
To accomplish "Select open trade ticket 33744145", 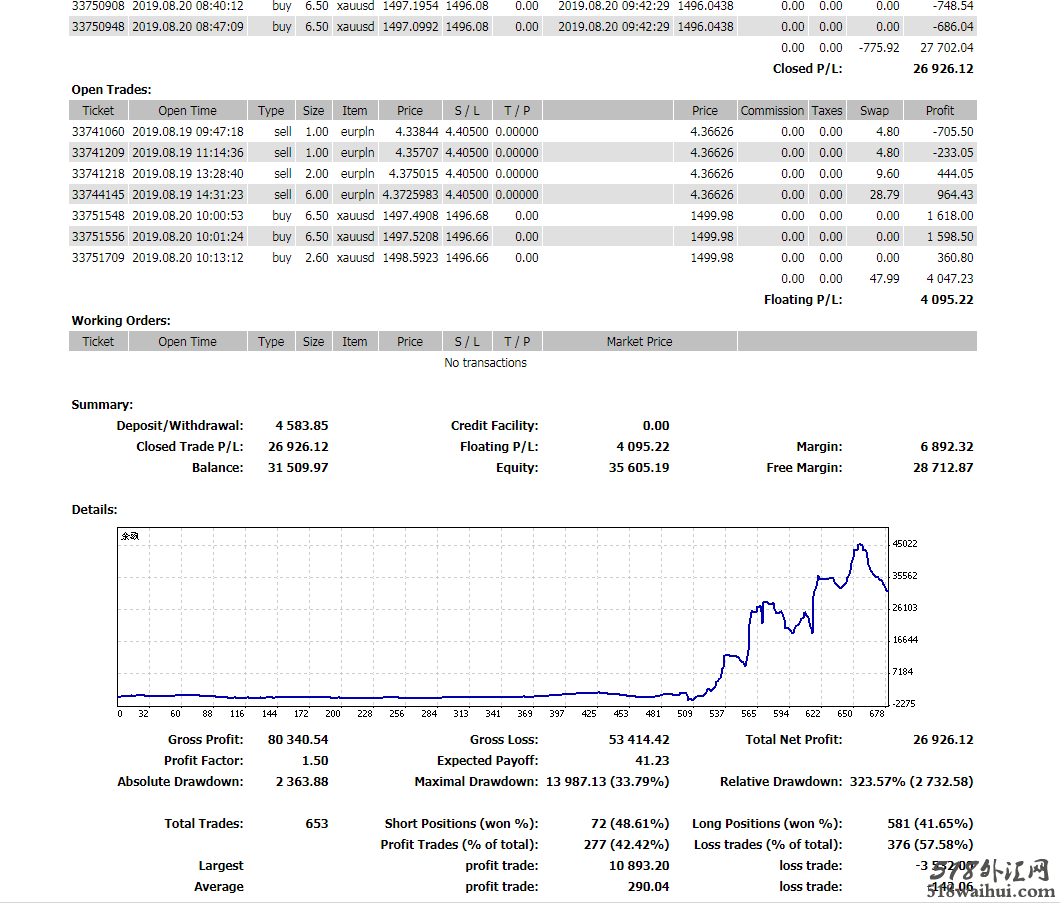I will coord(98,195).
